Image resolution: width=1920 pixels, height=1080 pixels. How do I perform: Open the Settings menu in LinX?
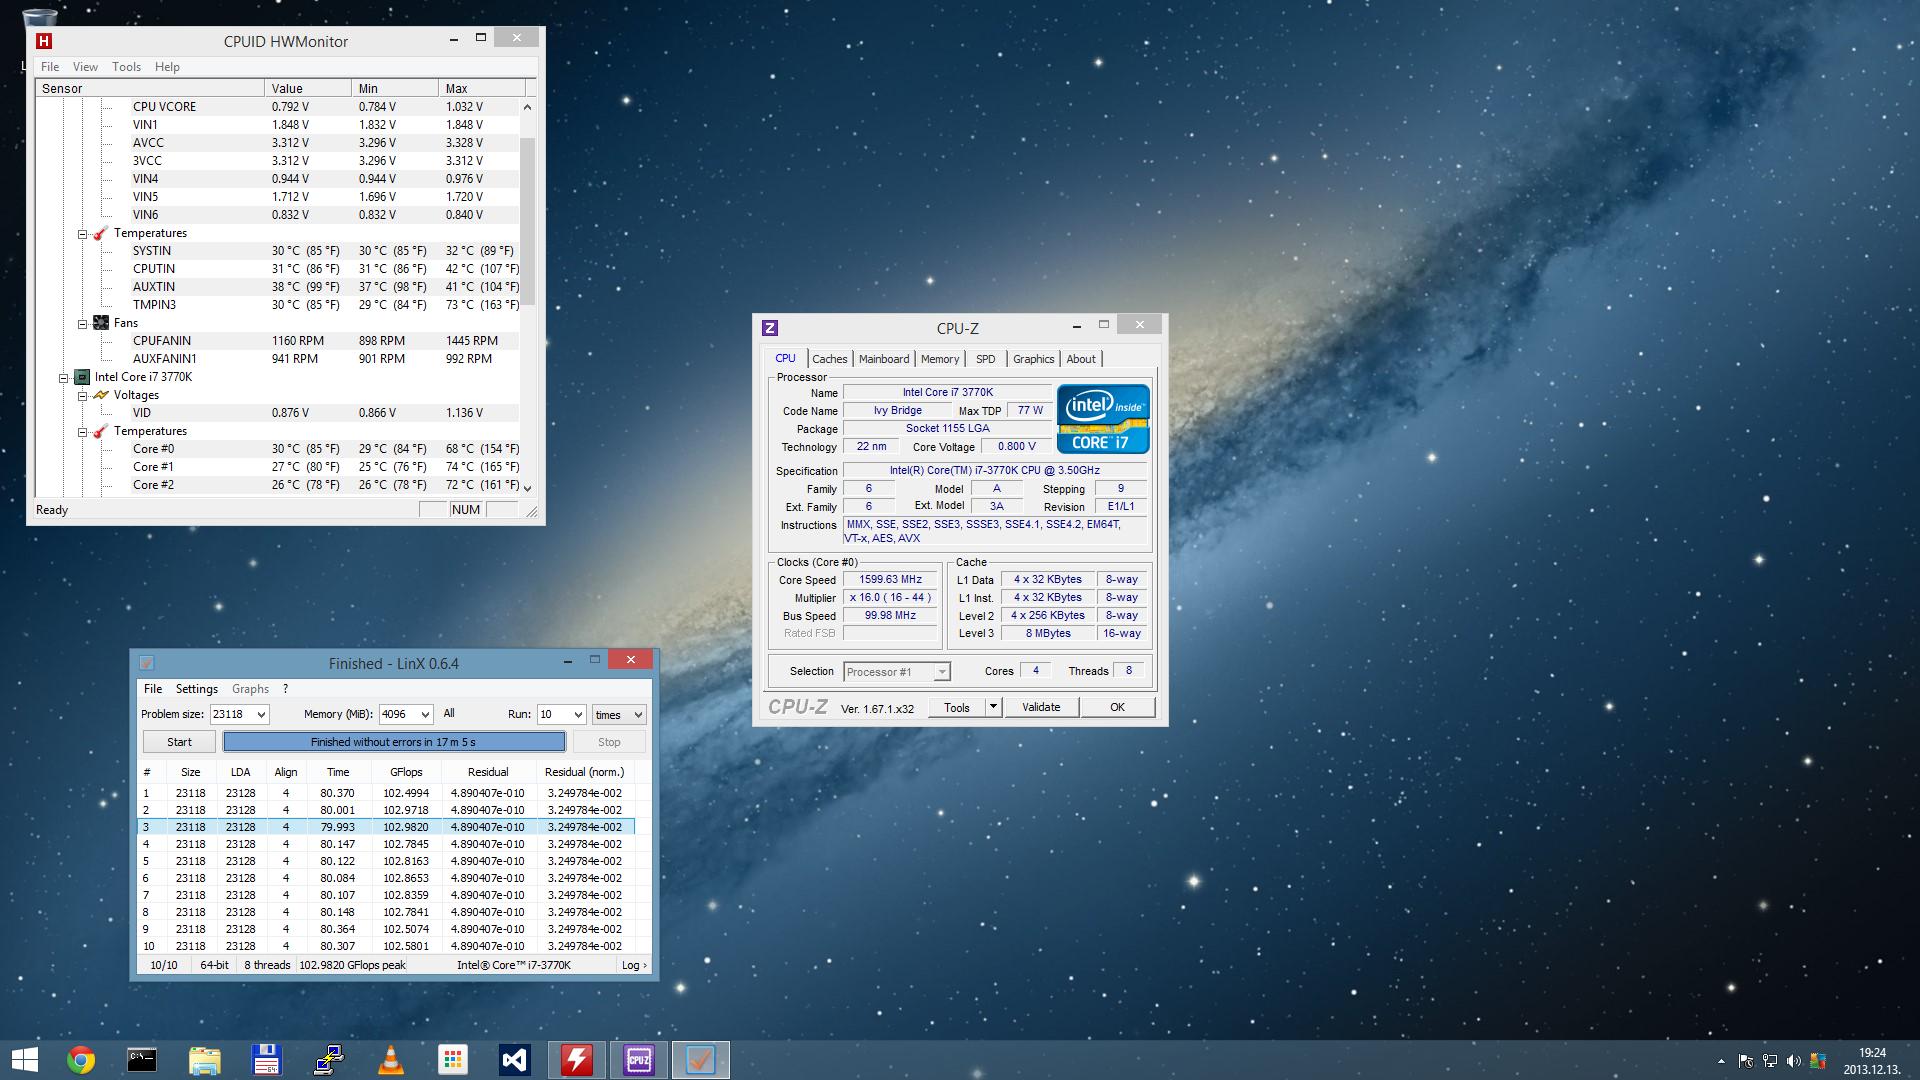click(x=196, y=689)
